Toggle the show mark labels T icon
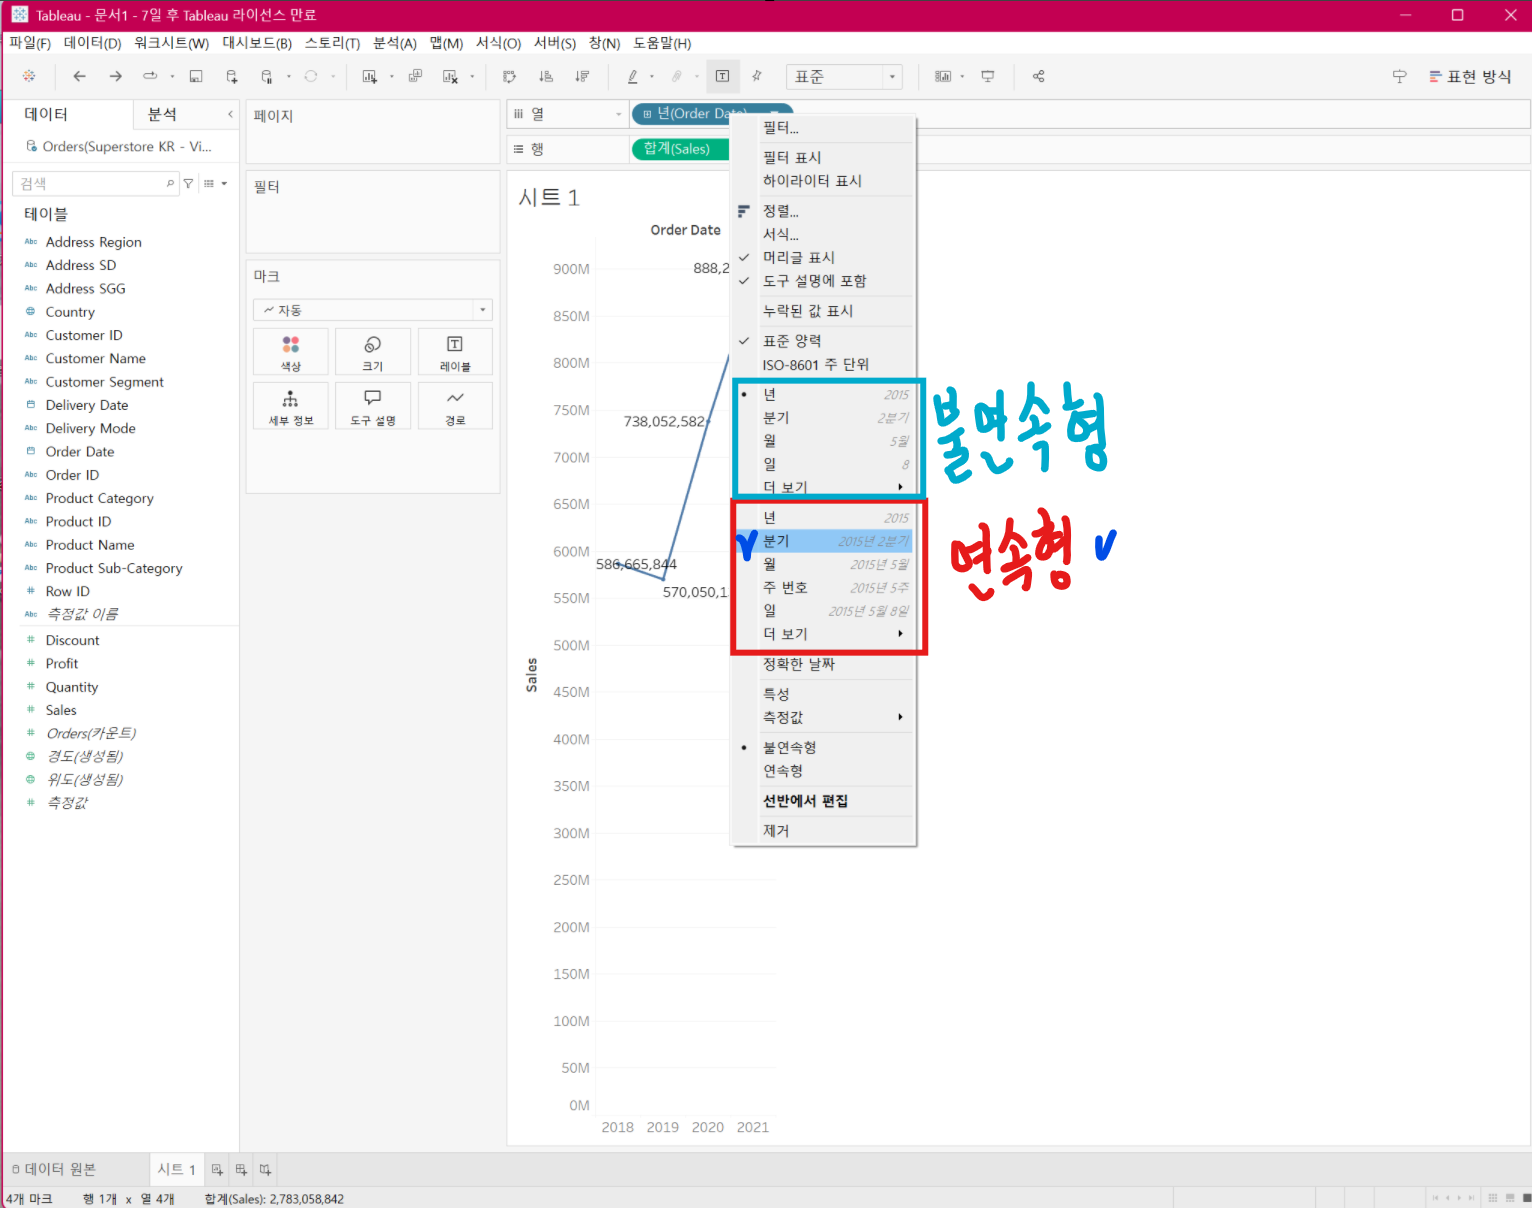 pyautogui.click(x=722, y=76)
